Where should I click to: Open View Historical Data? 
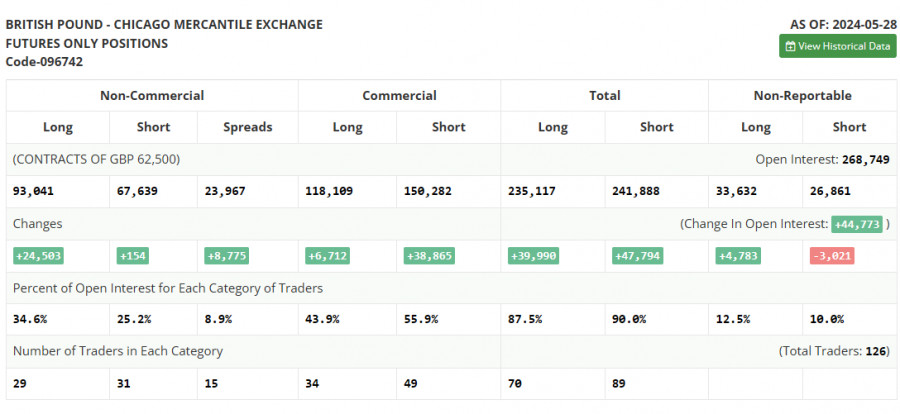(838, 46)
